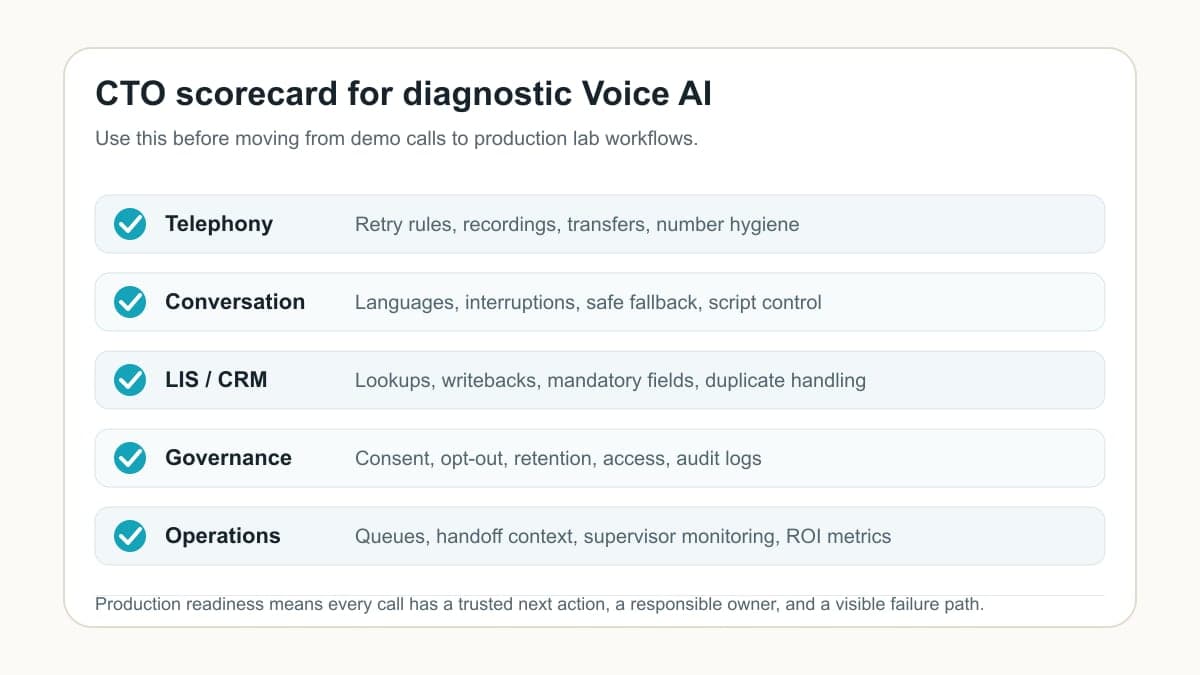The image size is (1200, 675).
Task: Click the Telephony checkmark icon
Action: tap(130, 224)
